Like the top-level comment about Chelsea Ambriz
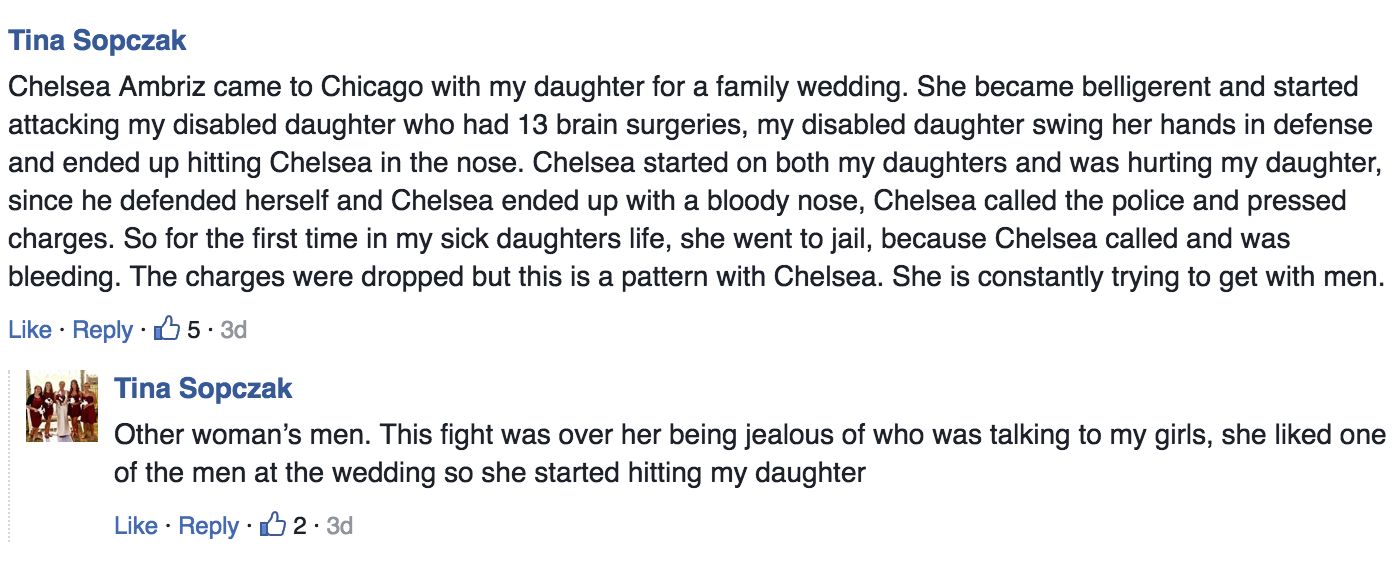This screenshot has width=1396, height=574. [x=30, y=330]
